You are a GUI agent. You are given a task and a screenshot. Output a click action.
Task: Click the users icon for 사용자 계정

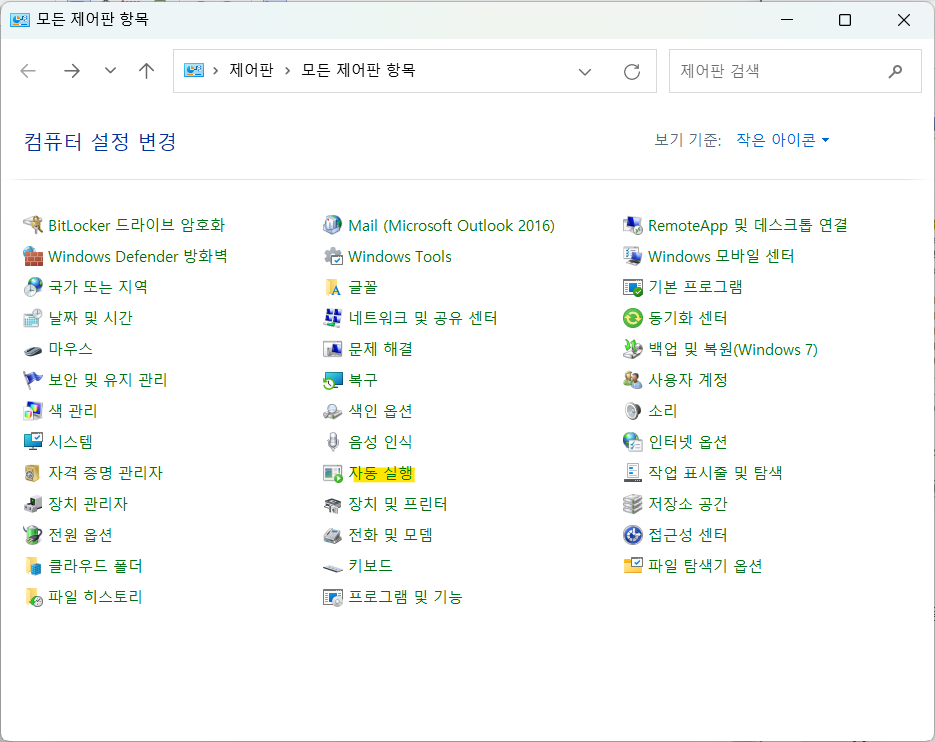pos(632,380)
